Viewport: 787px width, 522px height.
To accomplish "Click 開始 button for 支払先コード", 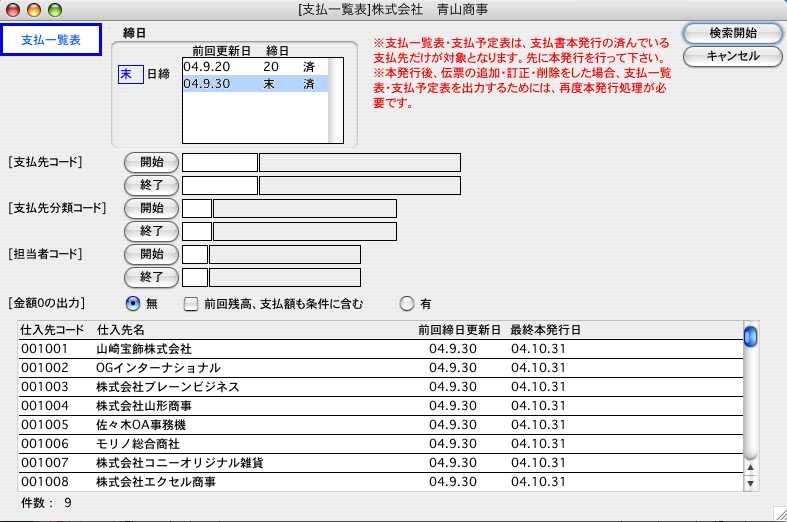I will pos(151,162).
